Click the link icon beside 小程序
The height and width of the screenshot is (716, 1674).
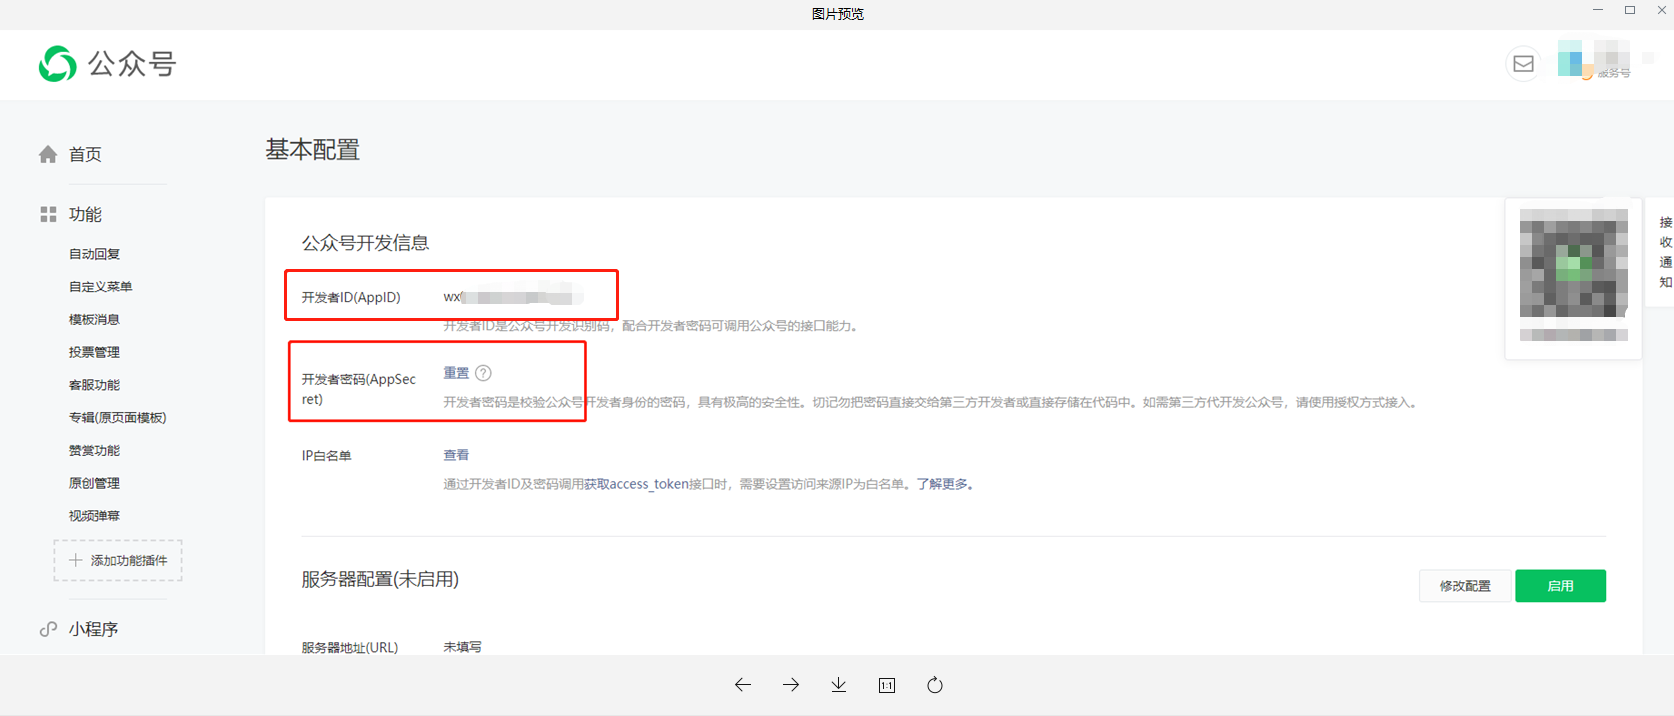coord(48,629)
